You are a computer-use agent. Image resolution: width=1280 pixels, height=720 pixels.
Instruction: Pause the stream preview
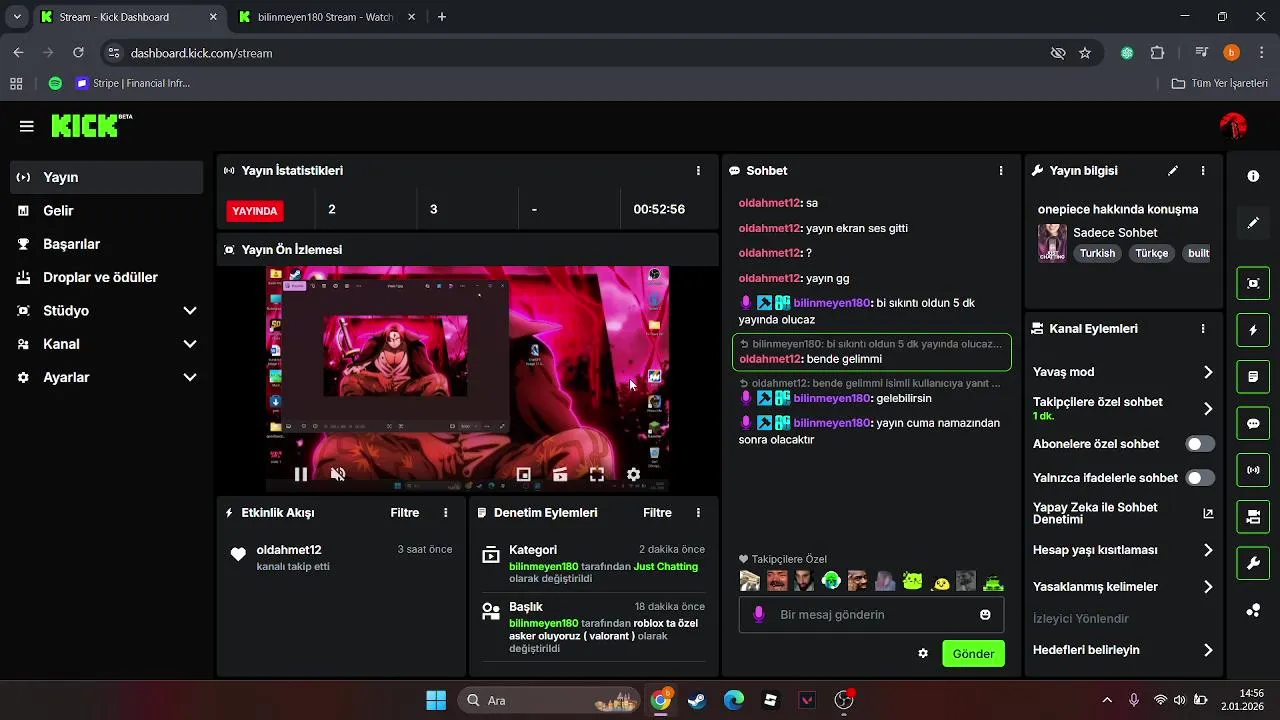[301, 474]
